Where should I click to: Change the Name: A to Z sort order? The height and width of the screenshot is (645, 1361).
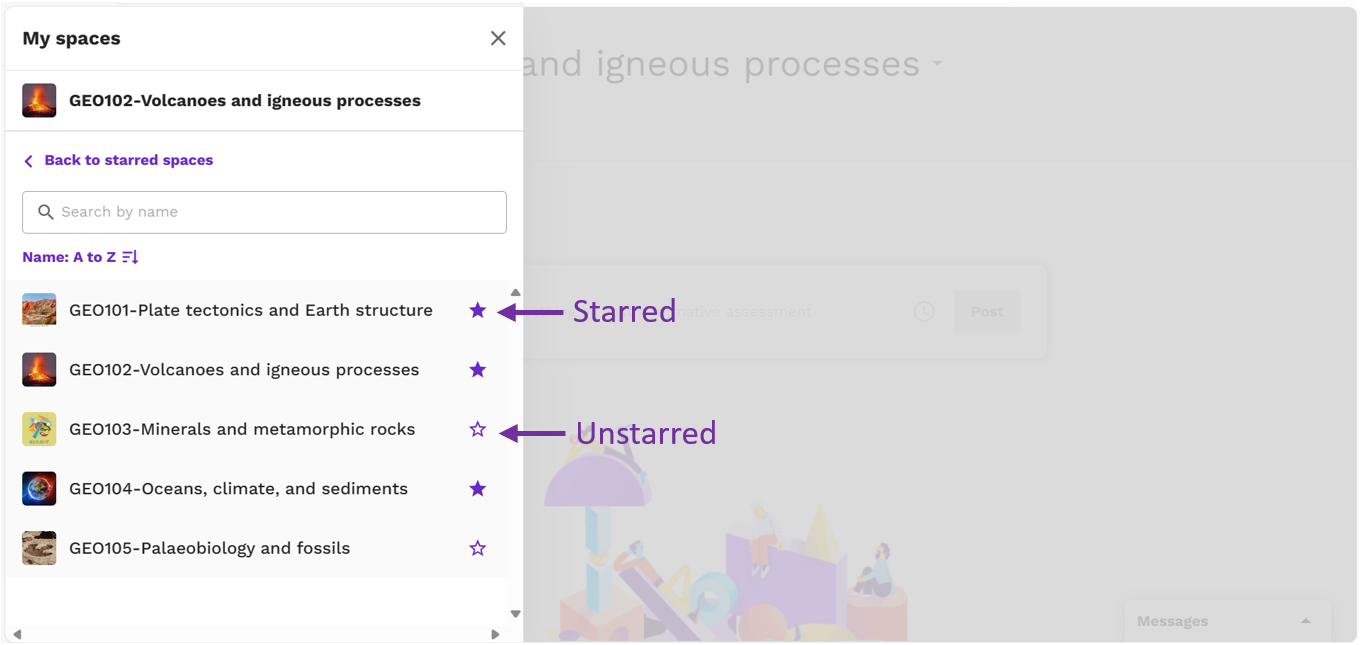[x=80, y=257]
